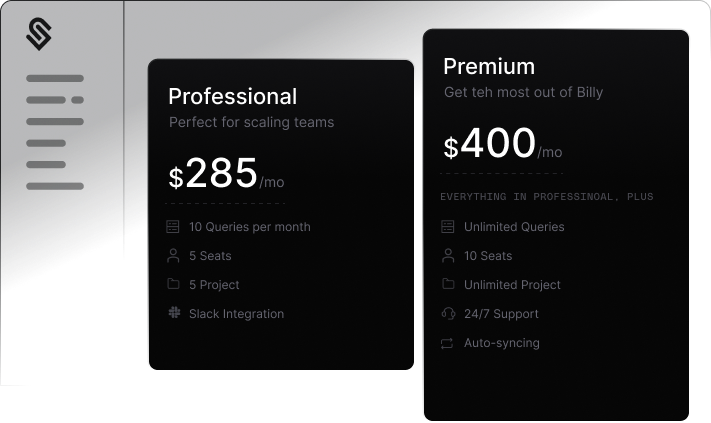Click the person icon next to 10 Seats
This screenshot has height=423, width=711.
point(447,256)
